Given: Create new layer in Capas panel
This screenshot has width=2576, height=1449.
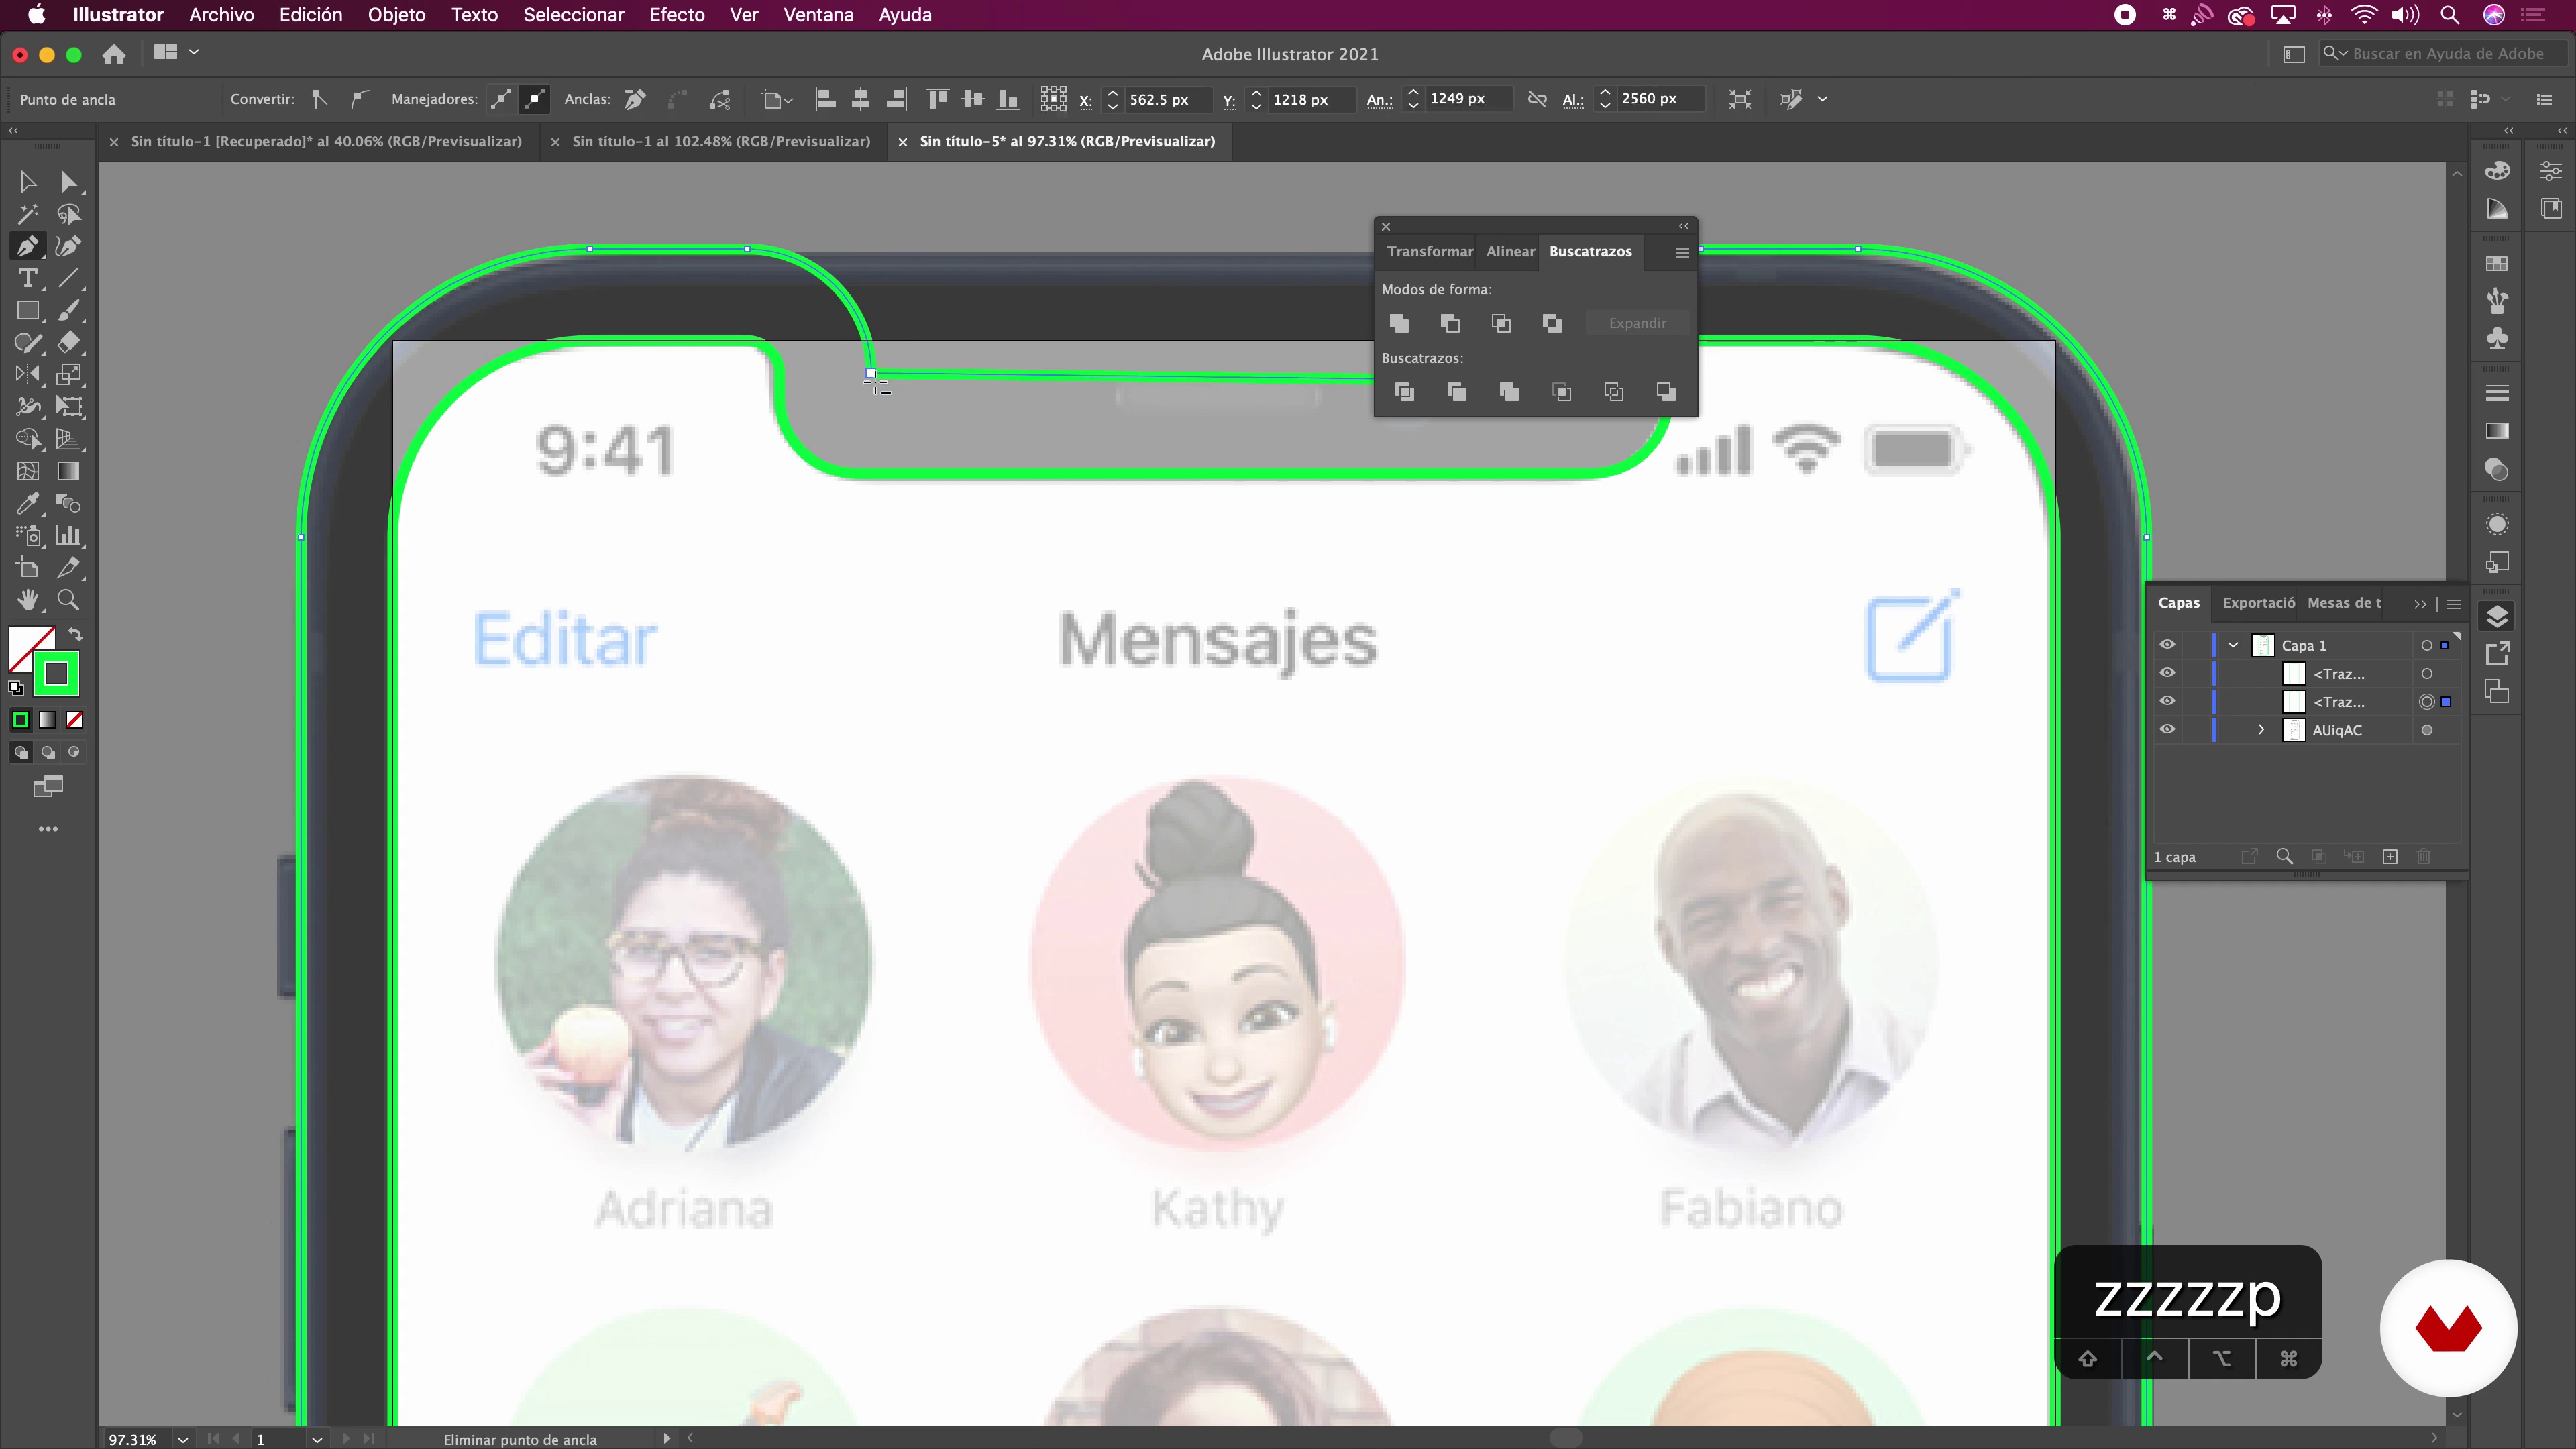Looking at the screenshot, I should point(2390,857).
